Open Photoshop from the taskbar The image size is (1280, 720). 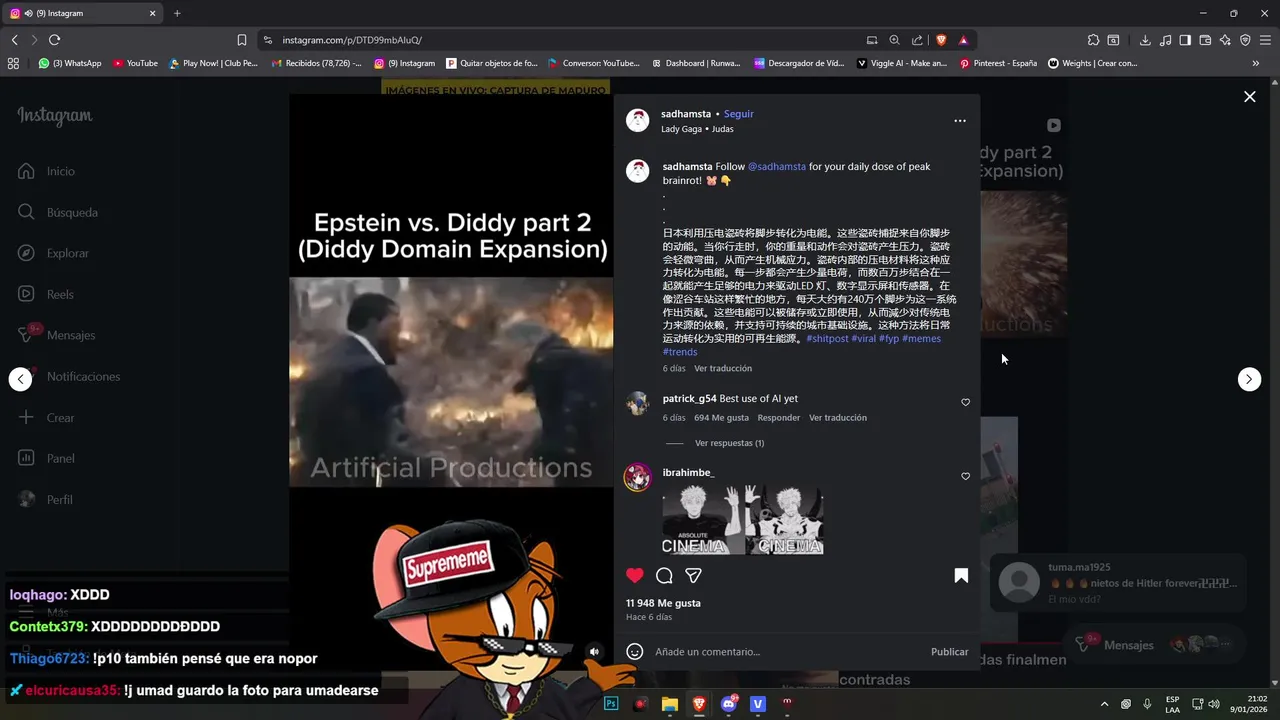611,704
